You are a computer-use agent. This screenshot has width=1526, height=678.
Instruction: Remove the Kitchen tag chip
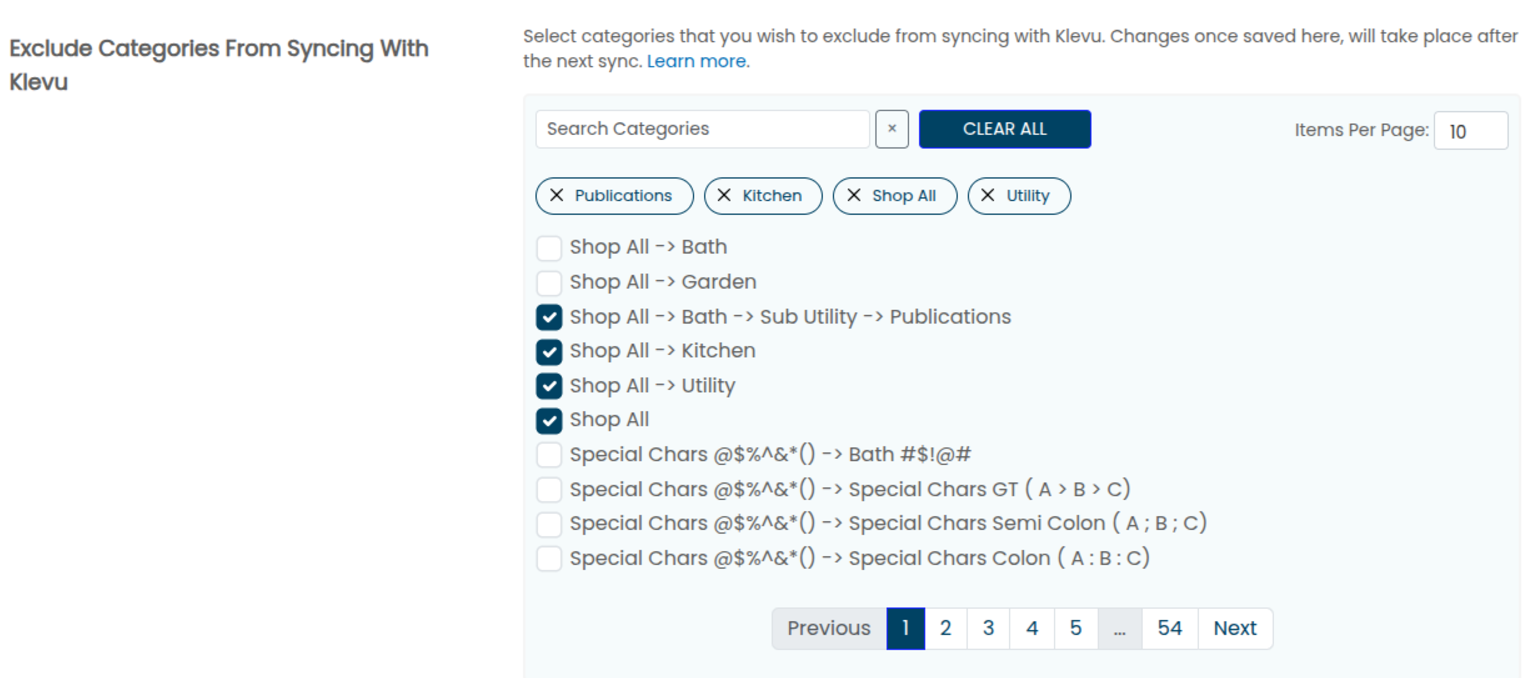pyautogui.click(x=725, y=196)
